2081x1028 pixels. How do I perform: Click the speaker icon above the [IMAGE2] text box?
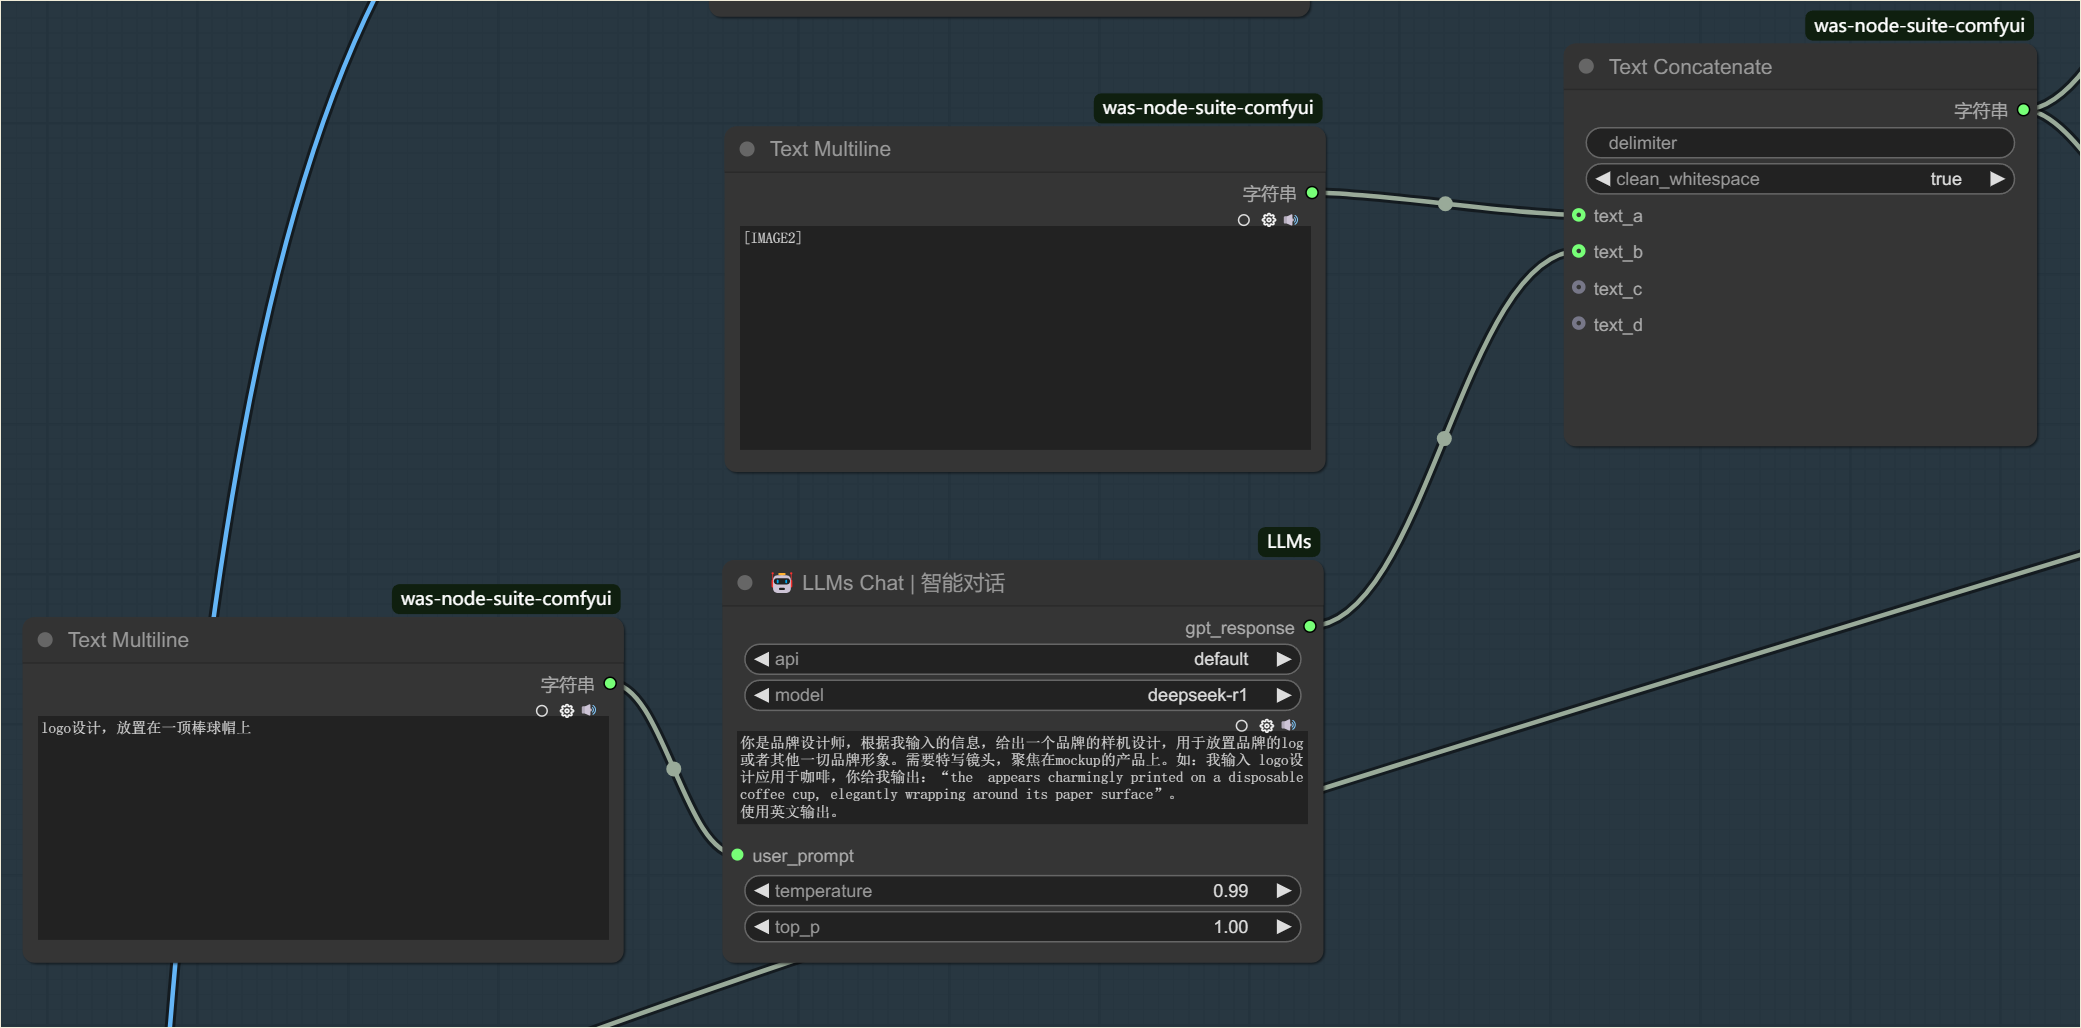click(x=1291, y=220)
